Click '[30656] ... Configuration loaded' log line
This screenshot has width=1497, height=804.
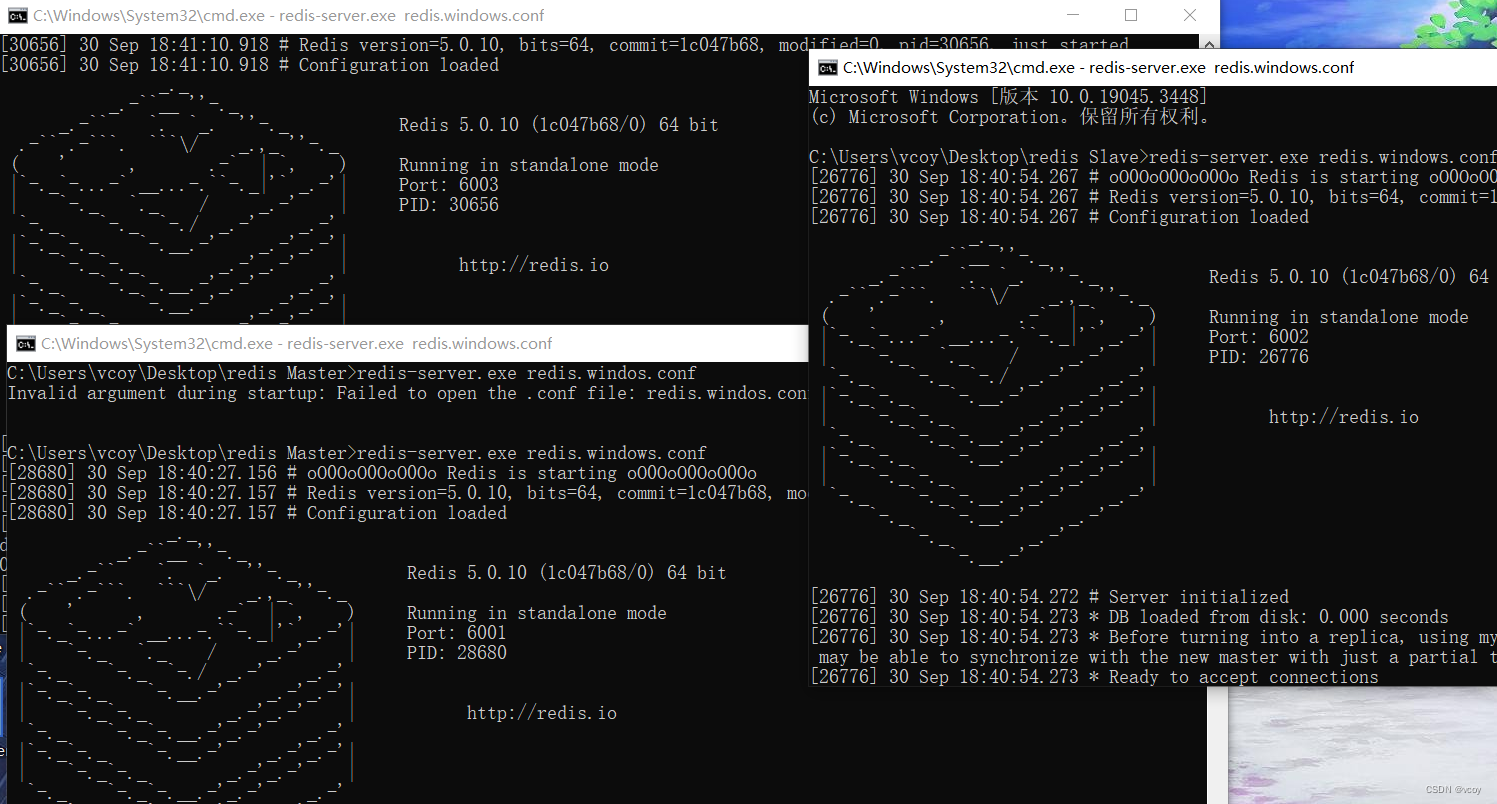[250, 65]
